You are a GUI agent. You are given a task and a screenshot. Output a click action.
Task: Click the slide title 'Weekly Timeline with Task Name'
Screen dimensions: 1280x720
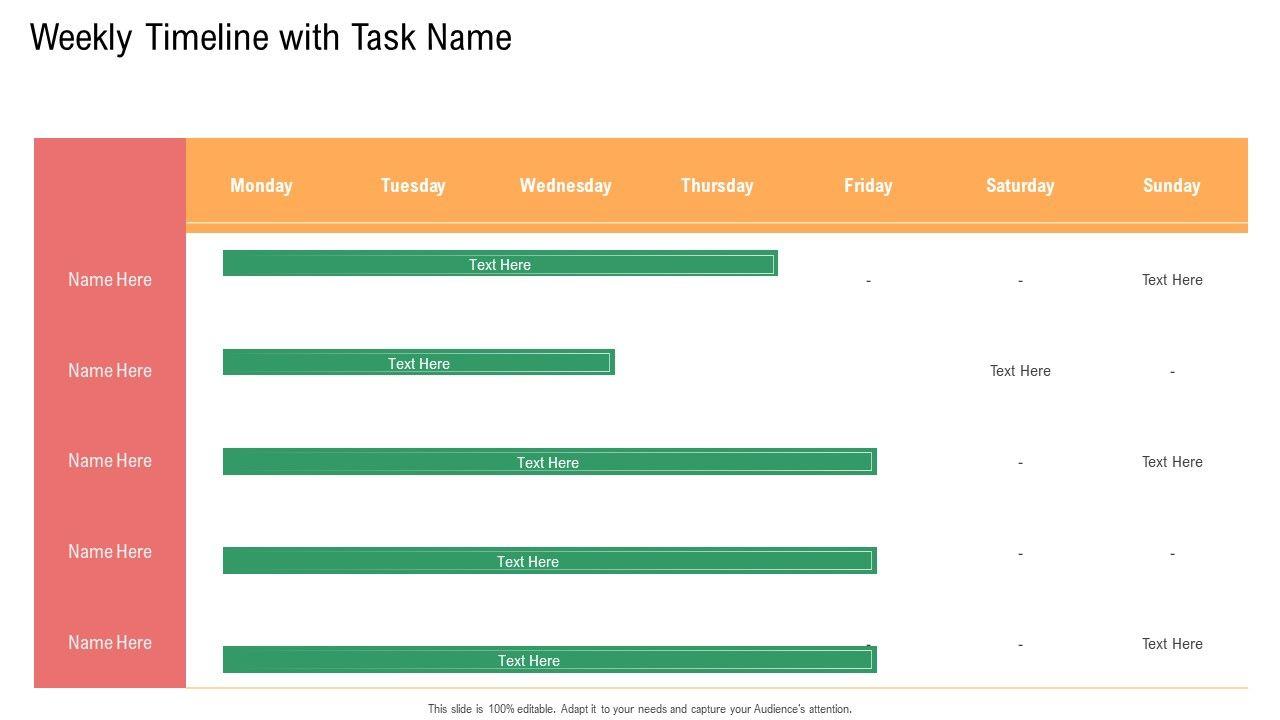point(271,38)
